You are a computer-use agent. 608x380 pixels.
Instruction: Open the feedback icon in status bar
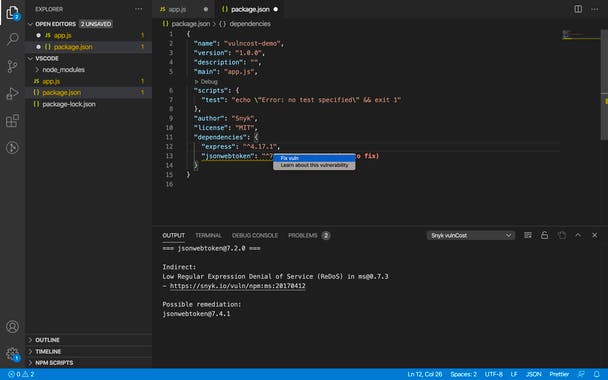coord(581,374)
